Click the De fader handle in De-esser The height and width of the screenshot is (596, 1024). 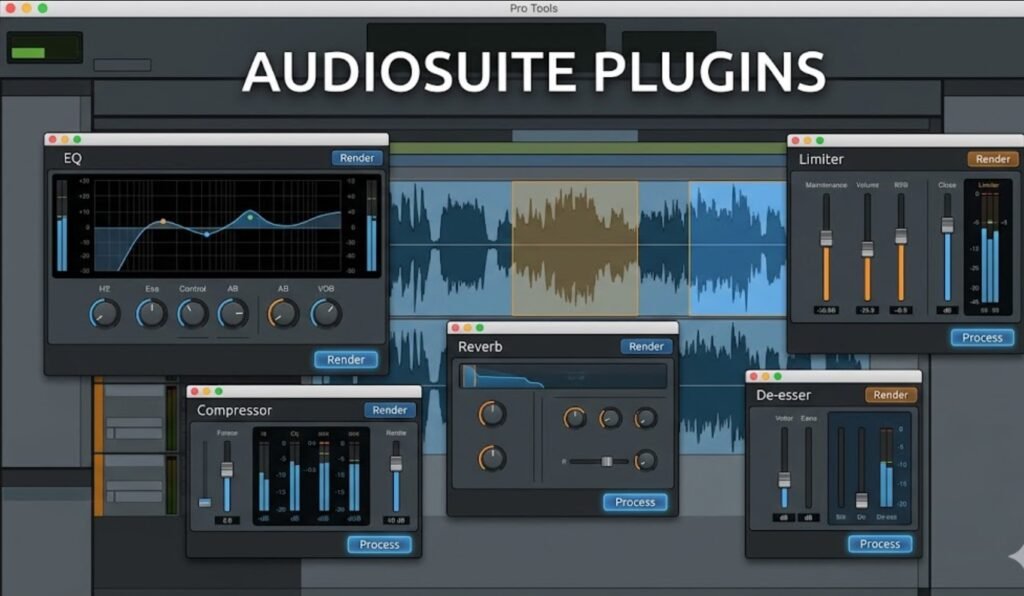[861, 501]
